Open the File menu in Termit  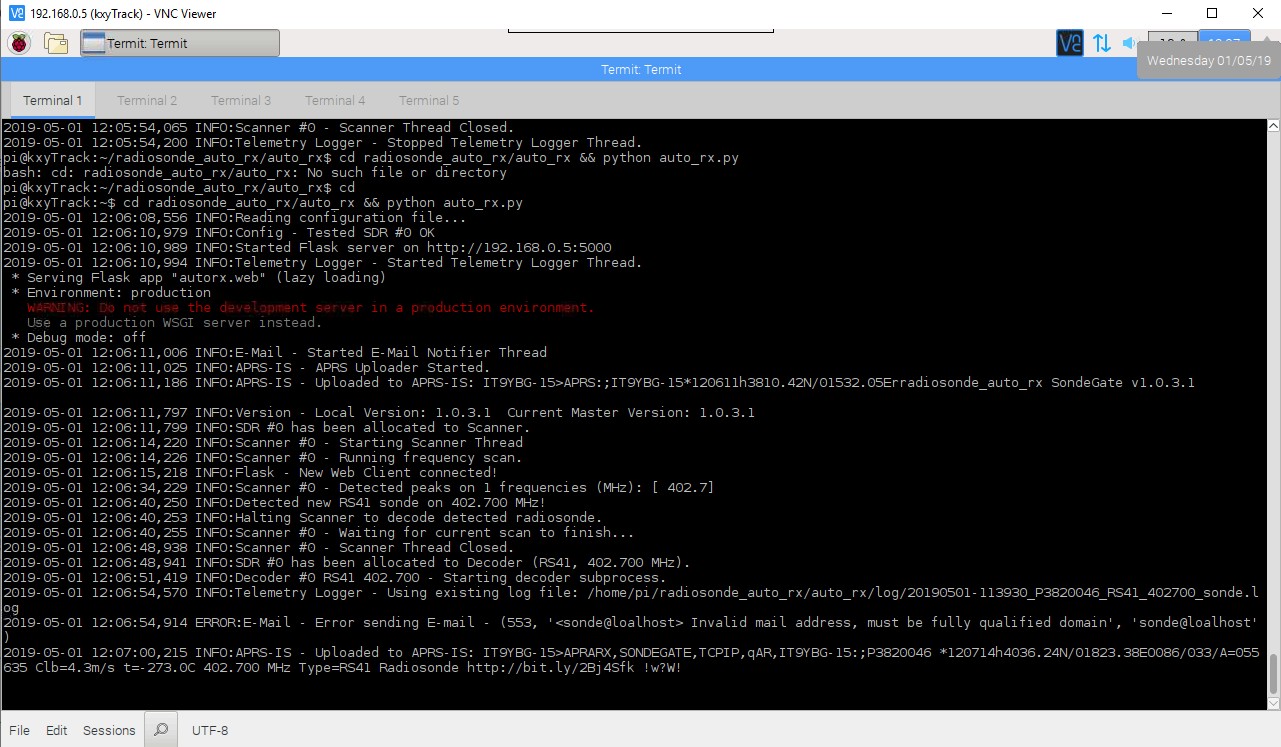(19, 730)
